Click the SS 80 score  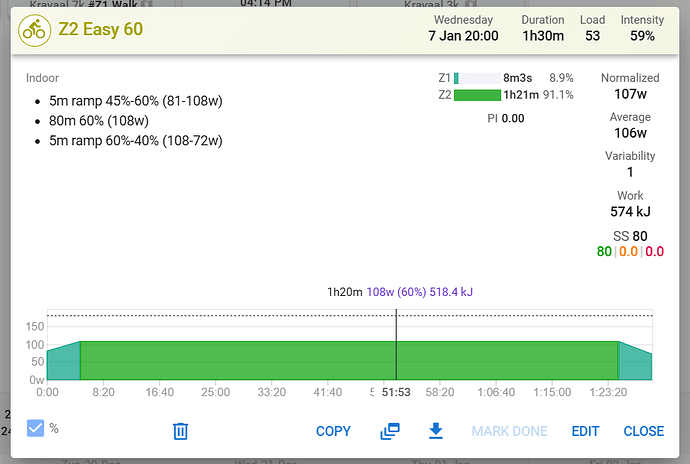tap(630, 236)
